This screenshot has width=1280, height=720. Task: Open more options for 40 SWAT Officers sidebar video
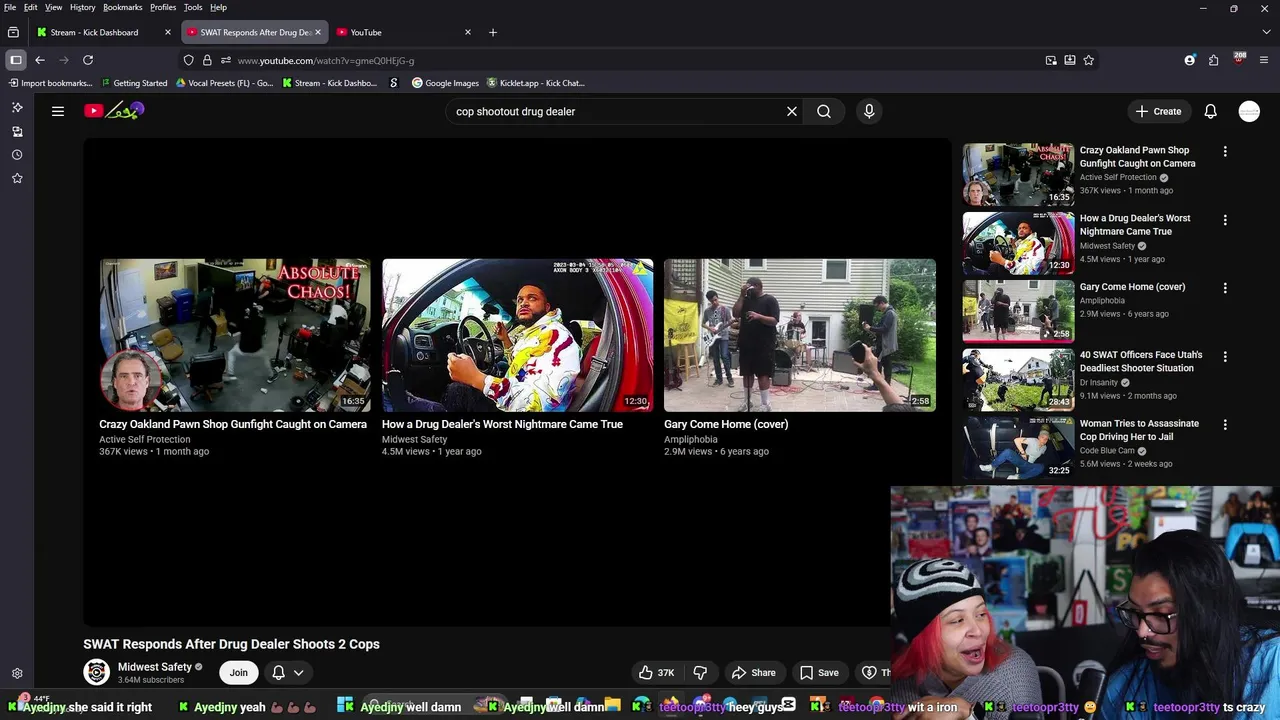tap(1225, 356)
